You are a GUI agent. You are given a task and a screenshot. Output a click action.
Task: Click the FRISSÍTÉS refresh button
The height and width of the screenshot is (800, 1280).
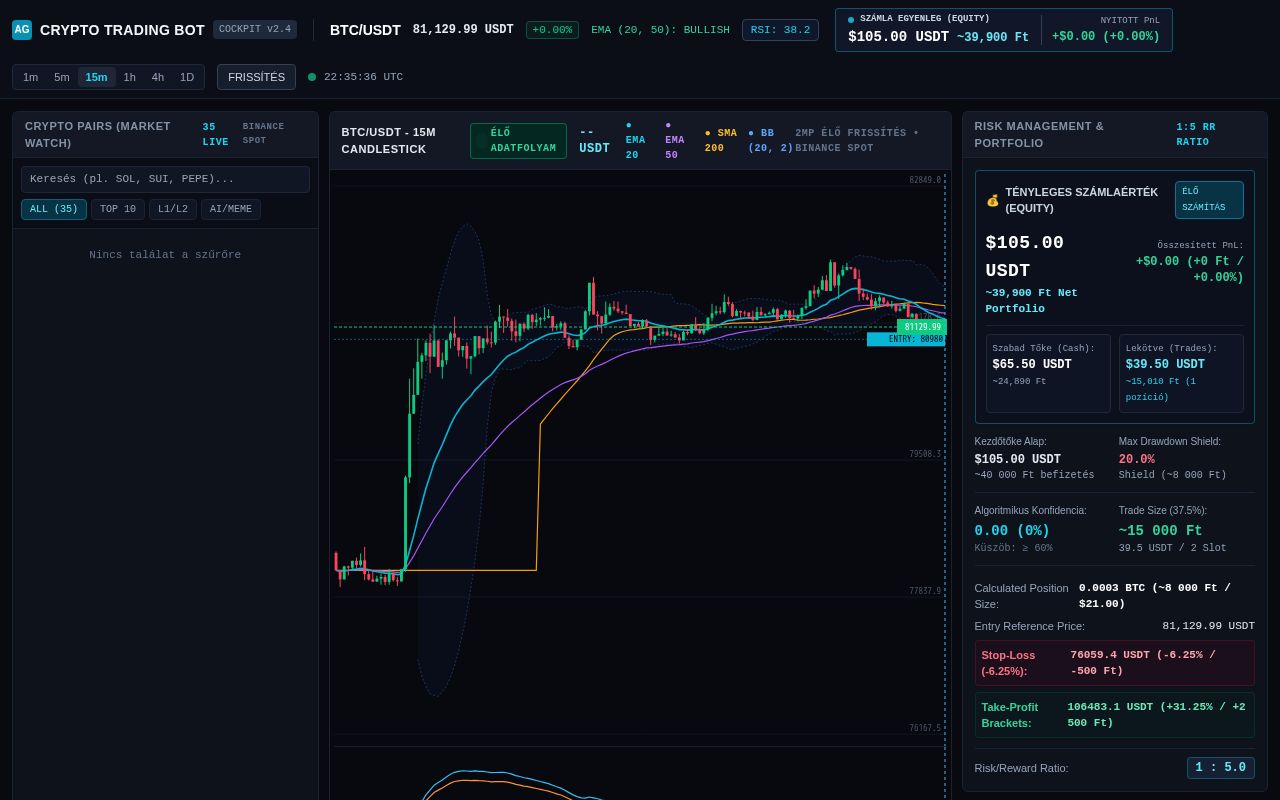256,77
